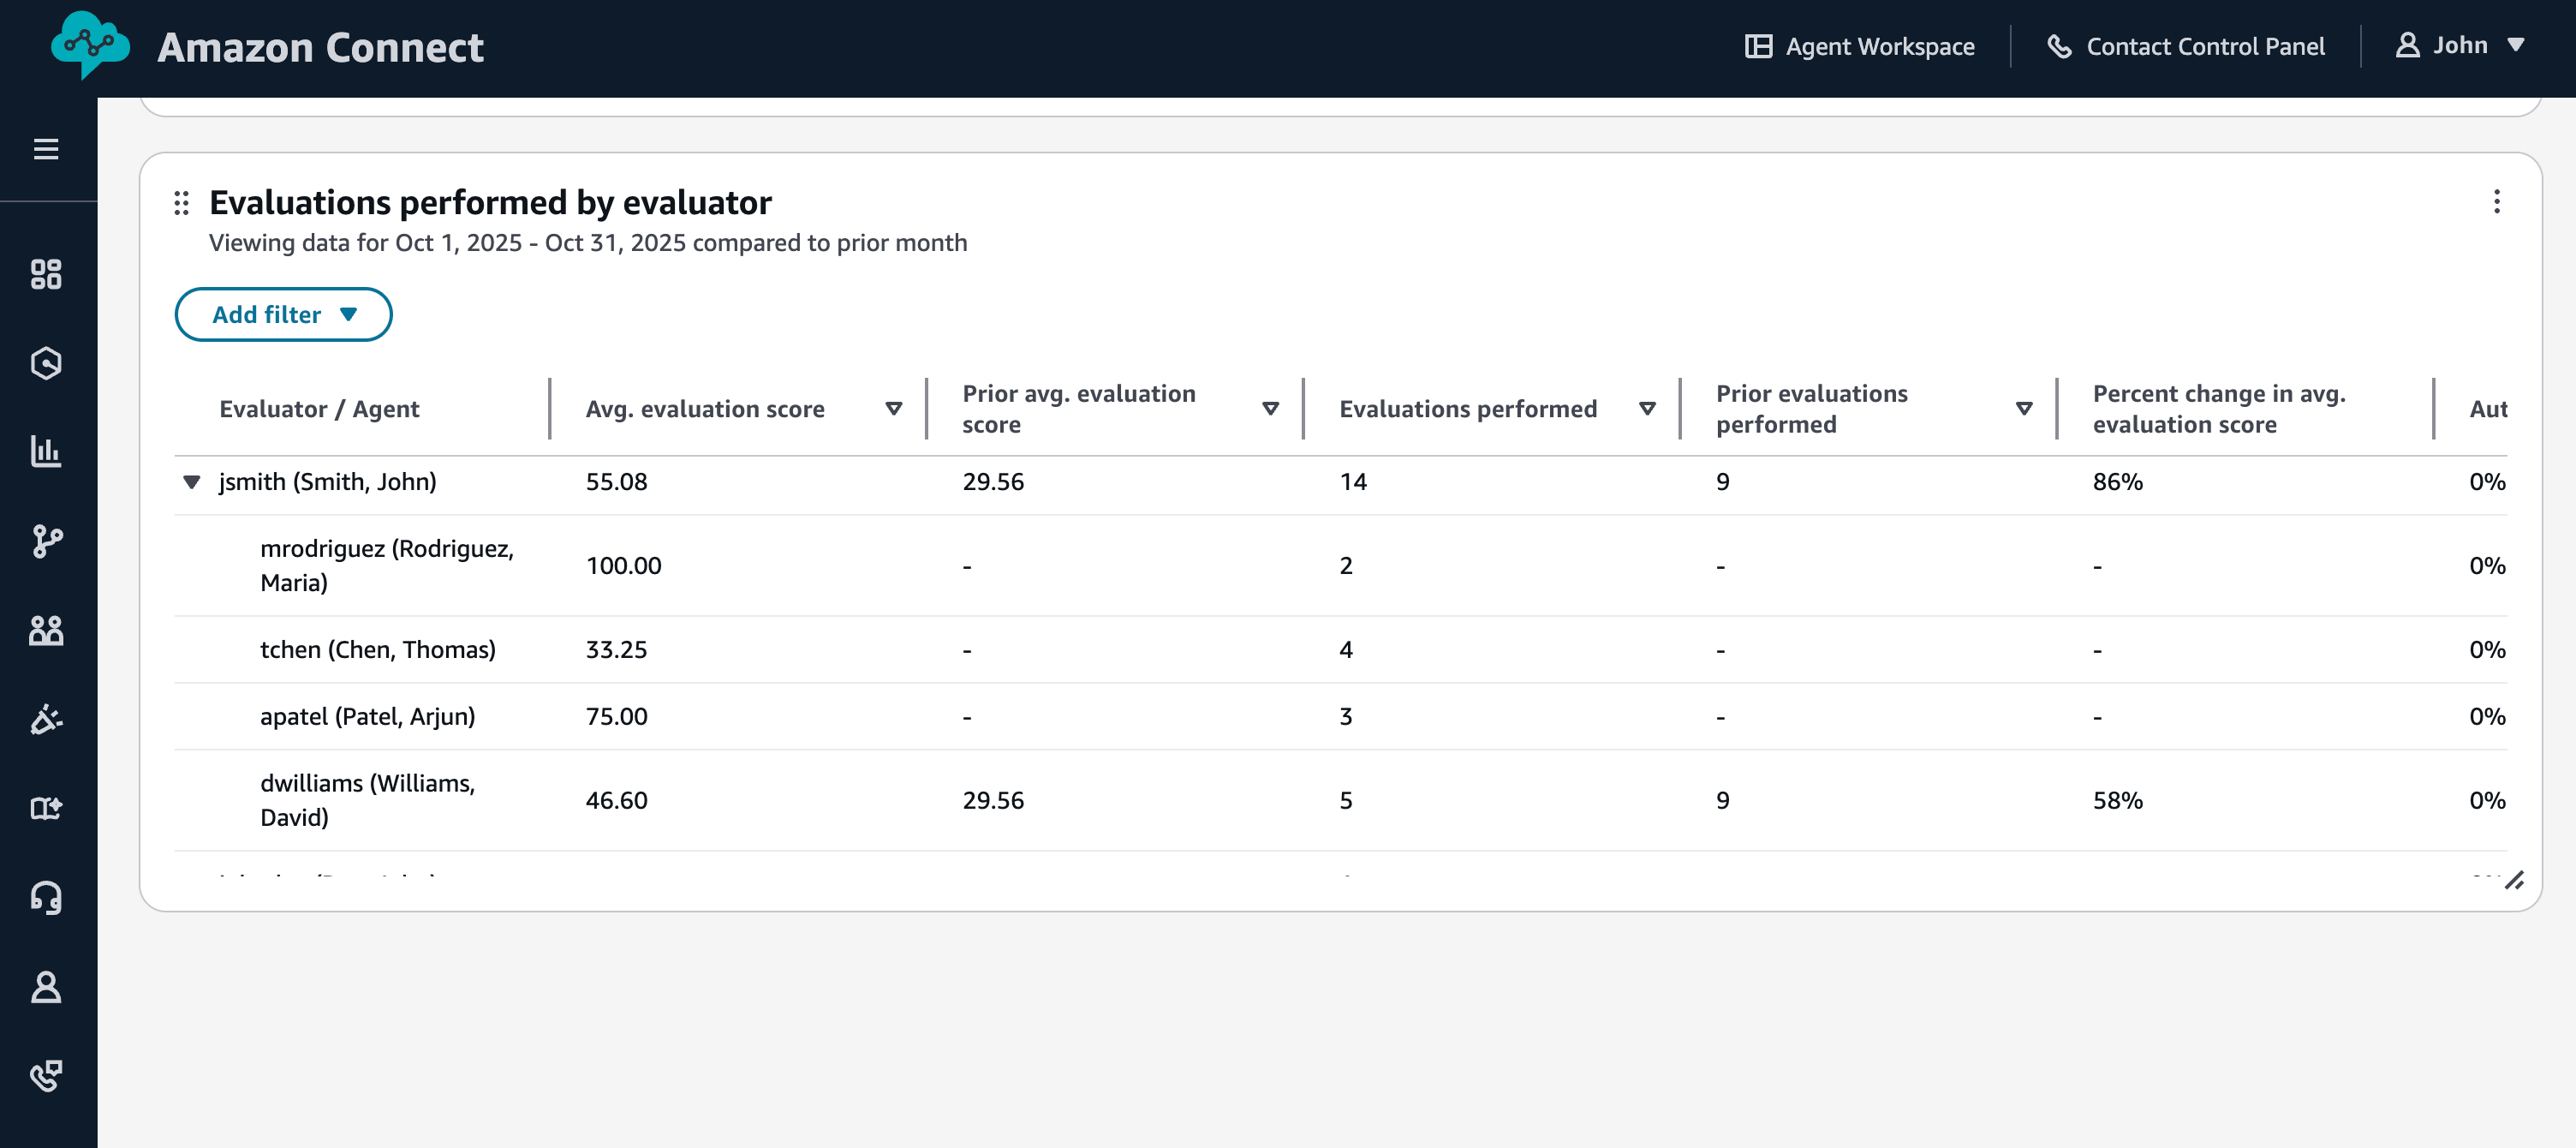Open the Add filter dropdown

coord(283,314)
